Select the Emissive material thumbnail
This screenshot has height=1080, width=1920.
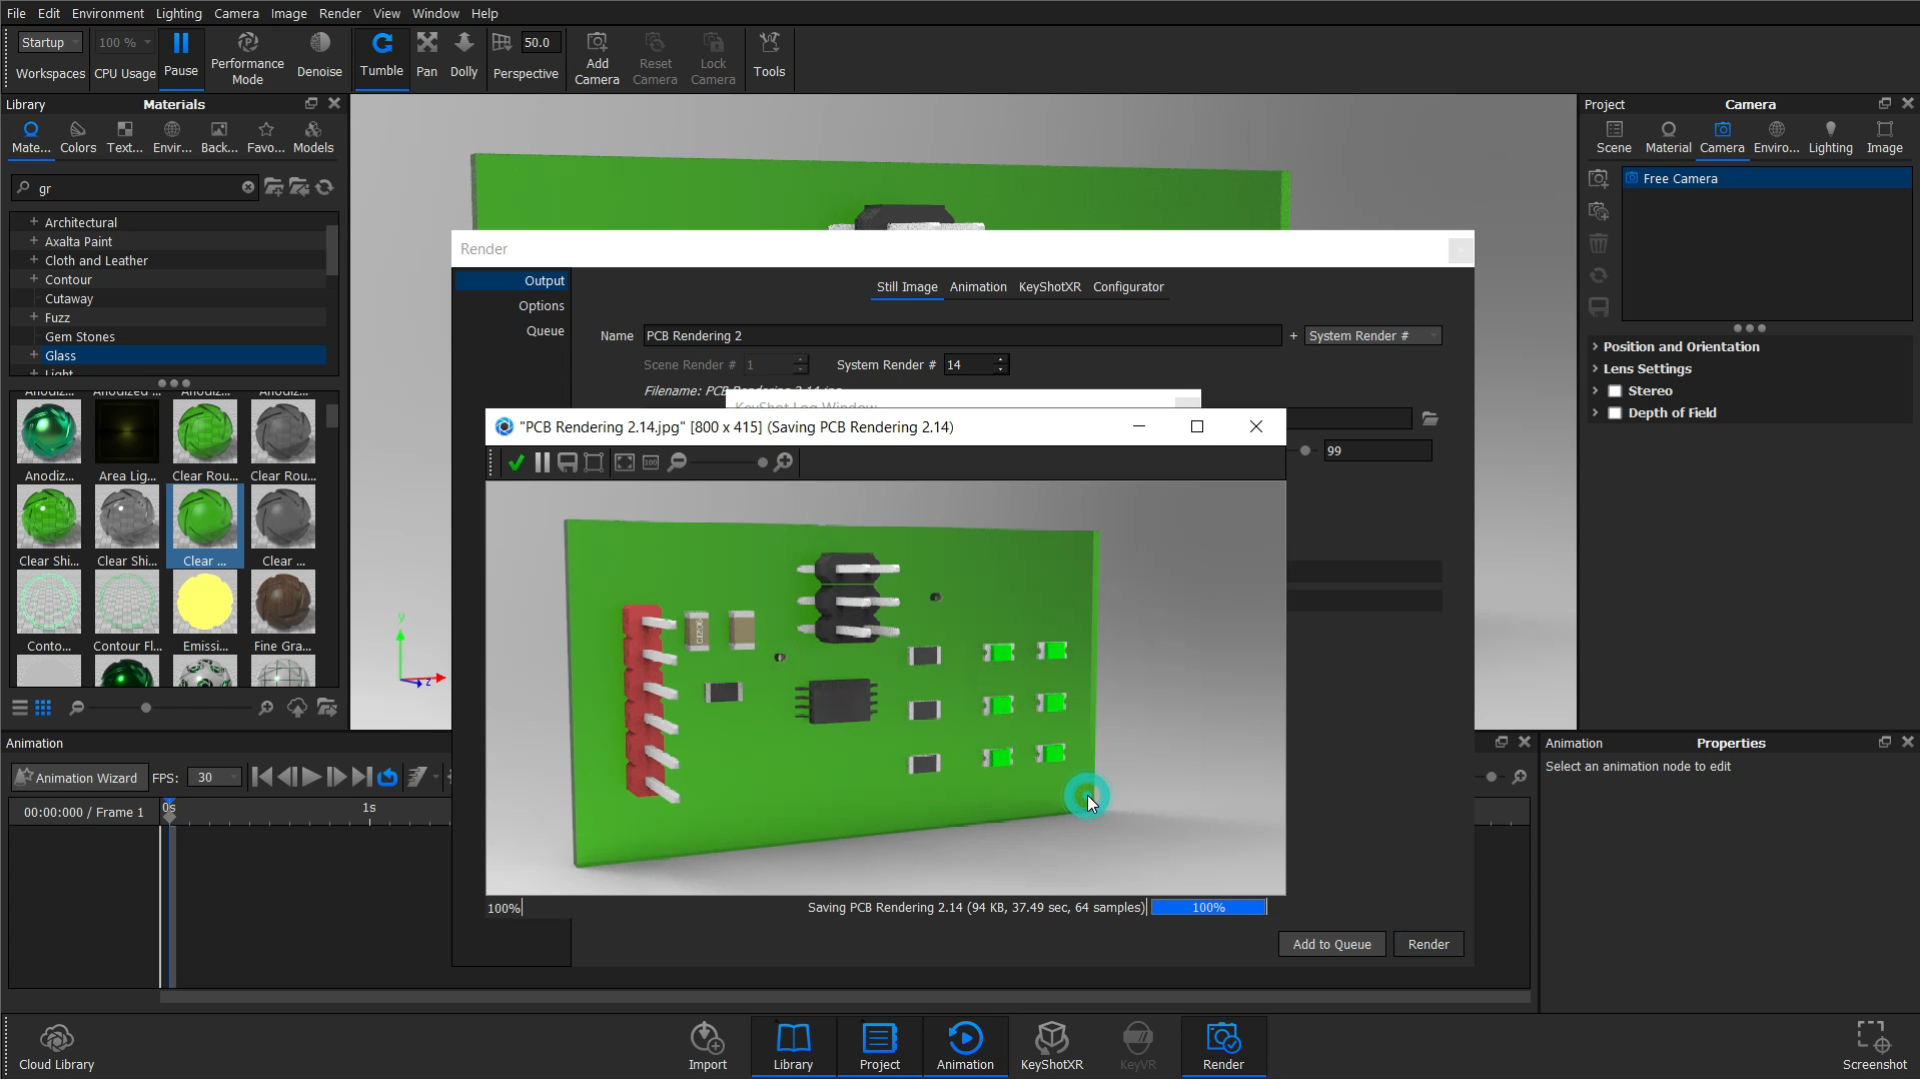point(204,602)
